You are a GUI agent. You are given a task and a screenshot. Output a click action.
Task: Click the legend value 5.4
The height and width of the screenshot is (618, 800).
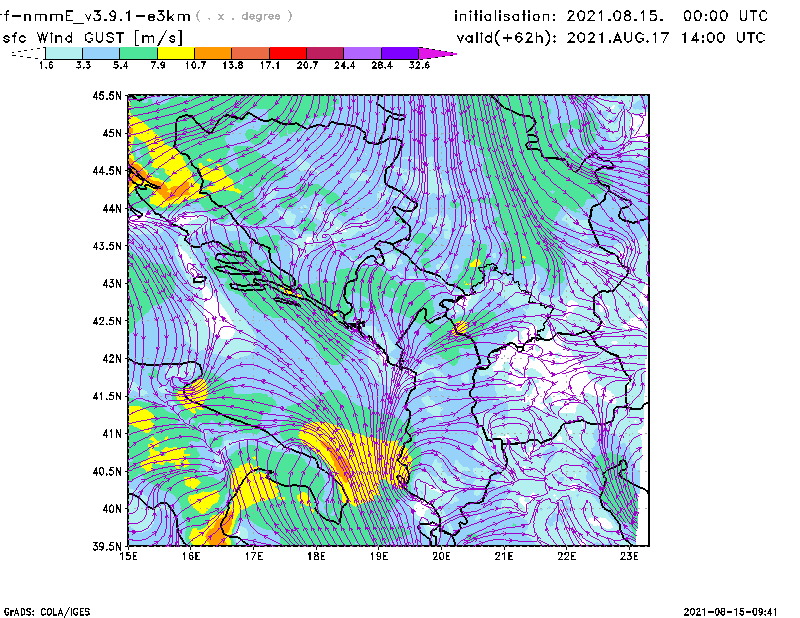point(120,65)
